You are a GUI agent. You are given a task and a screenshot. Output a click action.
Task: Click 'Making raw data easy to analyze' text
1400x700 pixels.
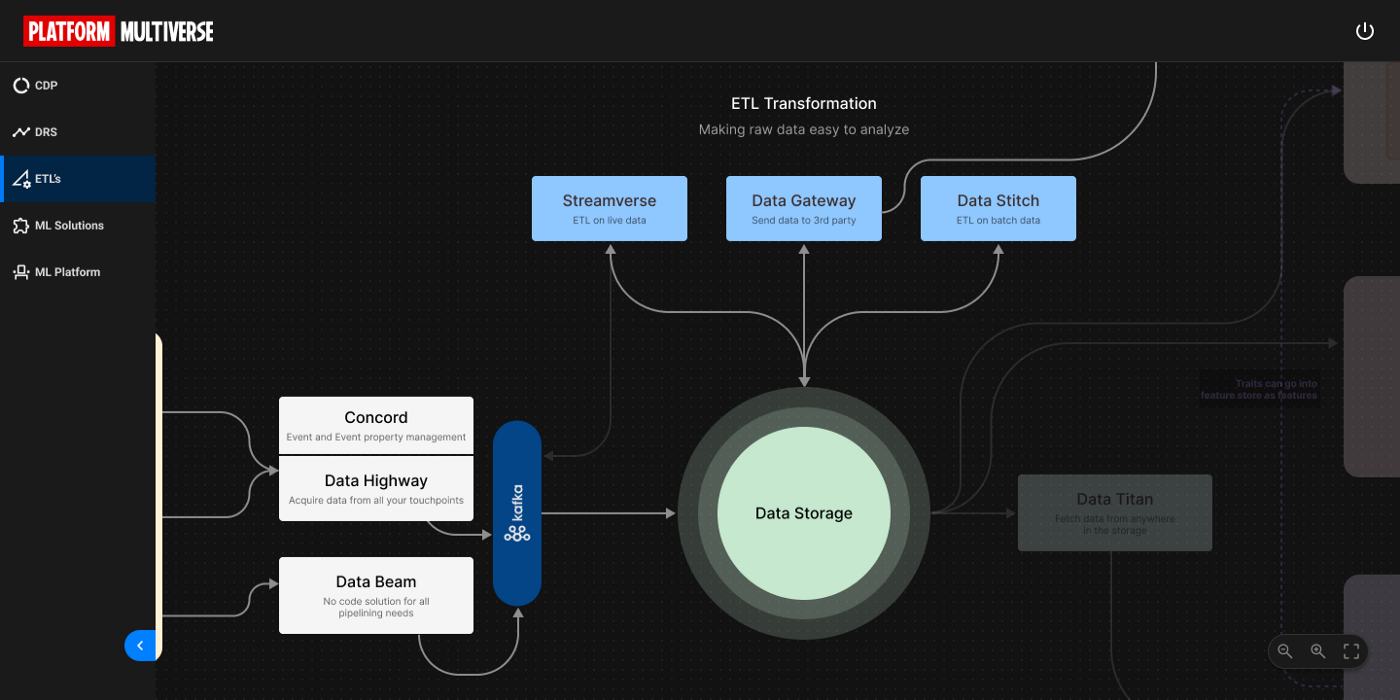804,130
